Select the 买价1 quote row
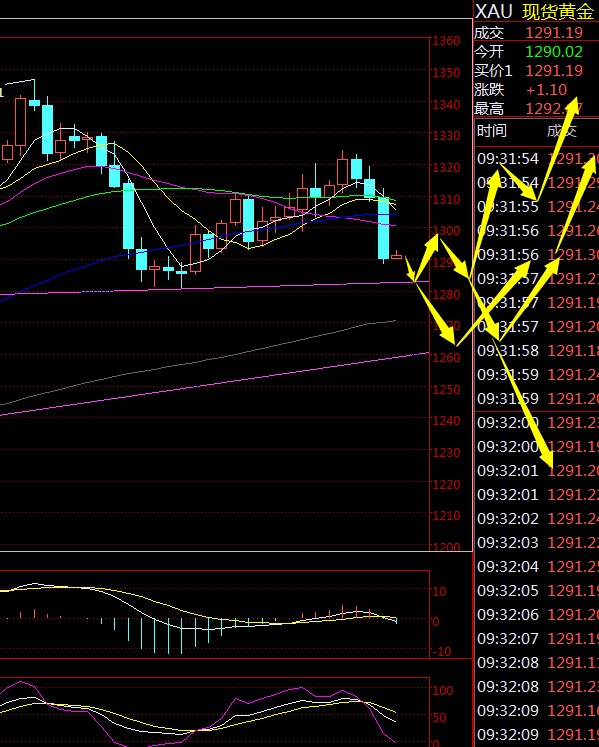Screen dimensions: 599x747 coord(536,71)
